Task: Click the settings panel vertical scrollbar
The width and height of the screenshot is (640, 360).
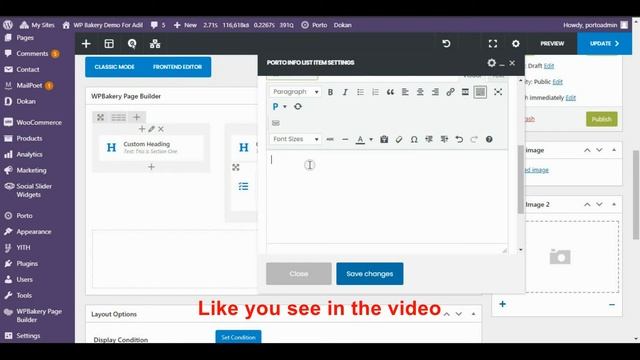Action: (x=520, y=180)
